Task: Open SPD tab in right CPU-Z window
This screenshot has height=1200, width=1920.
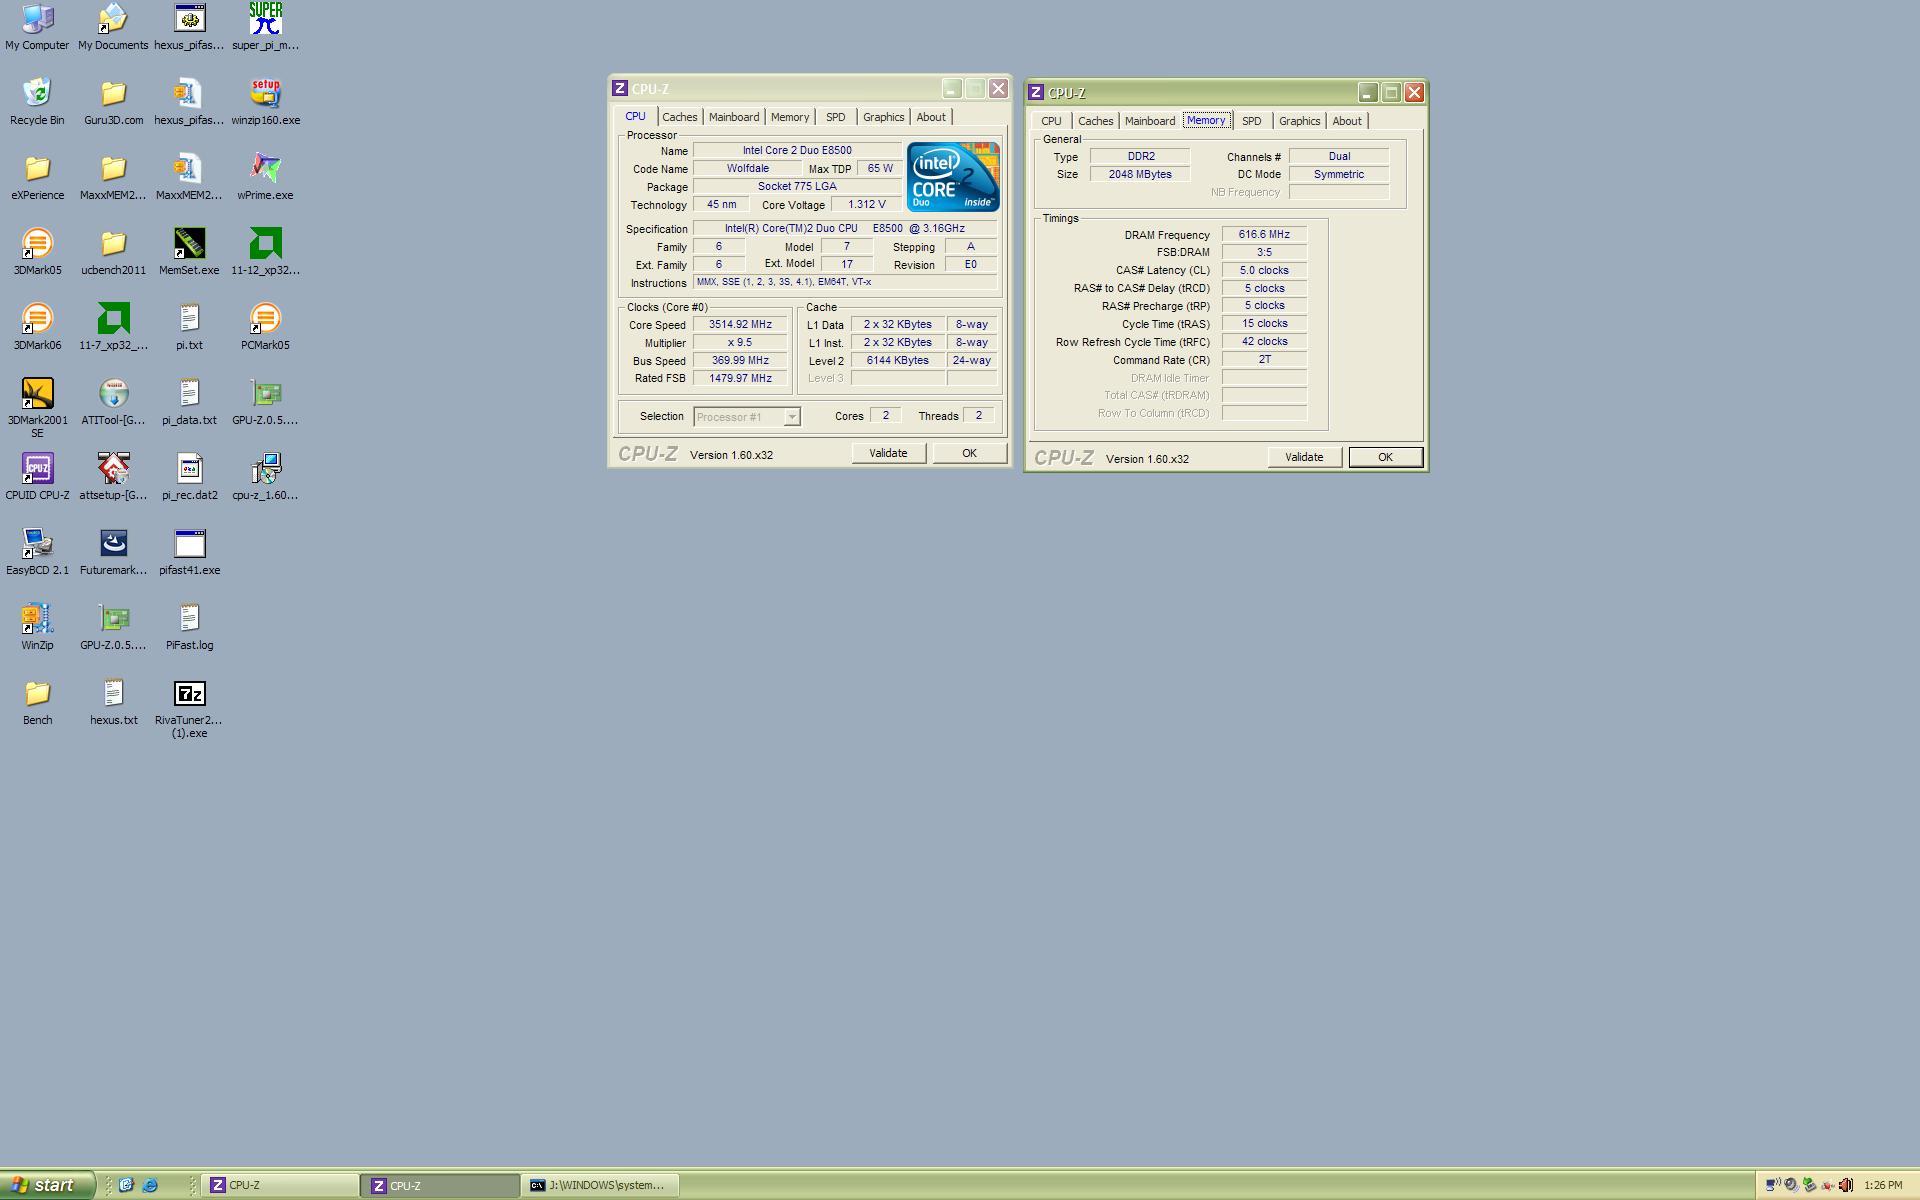Action: (x=1251, y=121)
